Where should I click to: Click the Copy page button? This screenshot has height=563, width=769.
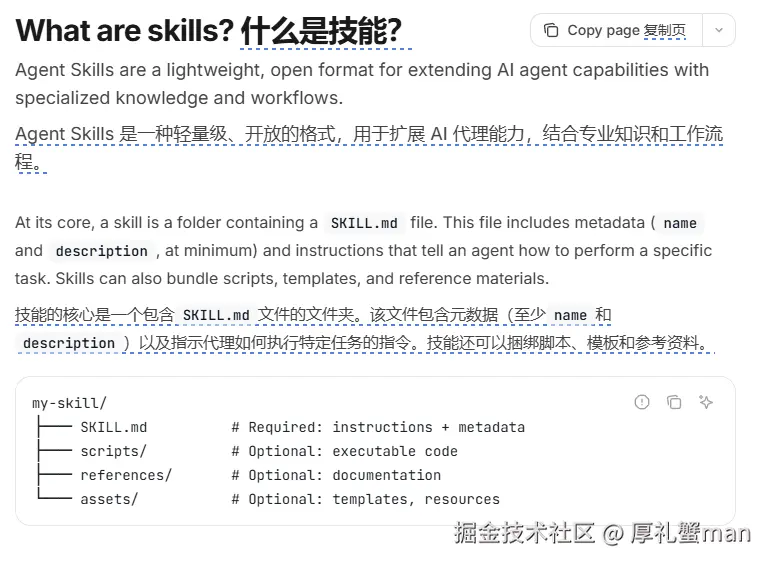tap(616, 30)
